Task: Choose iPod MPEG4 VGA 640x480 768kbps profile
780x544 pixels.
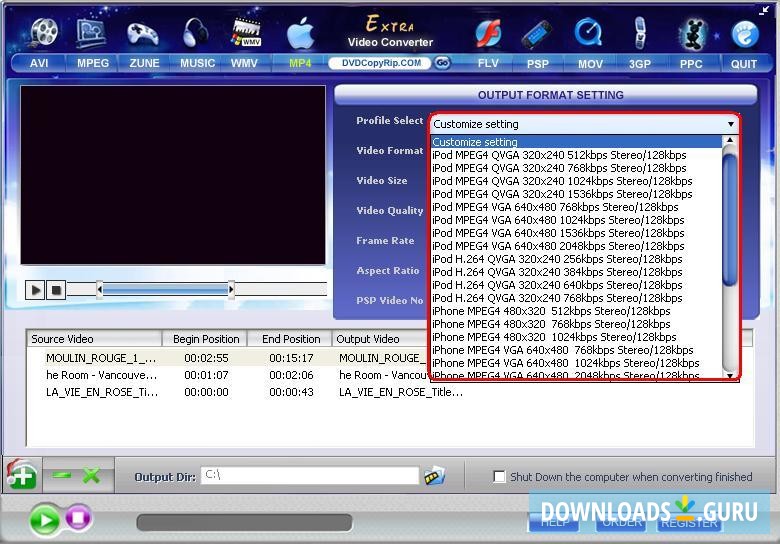Action: coord(577,207)
